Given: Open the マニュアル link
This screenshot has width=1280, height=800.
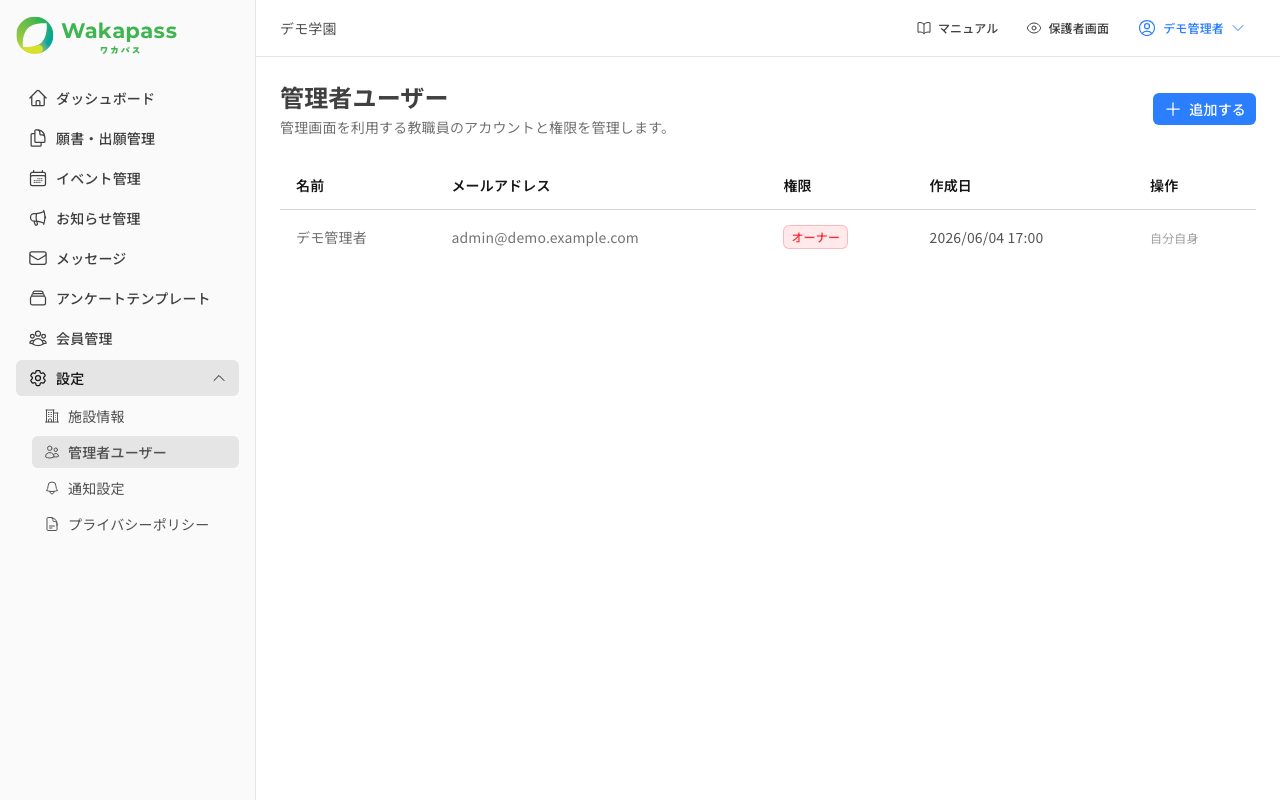Looking at the screenshot, I should pos(957,28).
